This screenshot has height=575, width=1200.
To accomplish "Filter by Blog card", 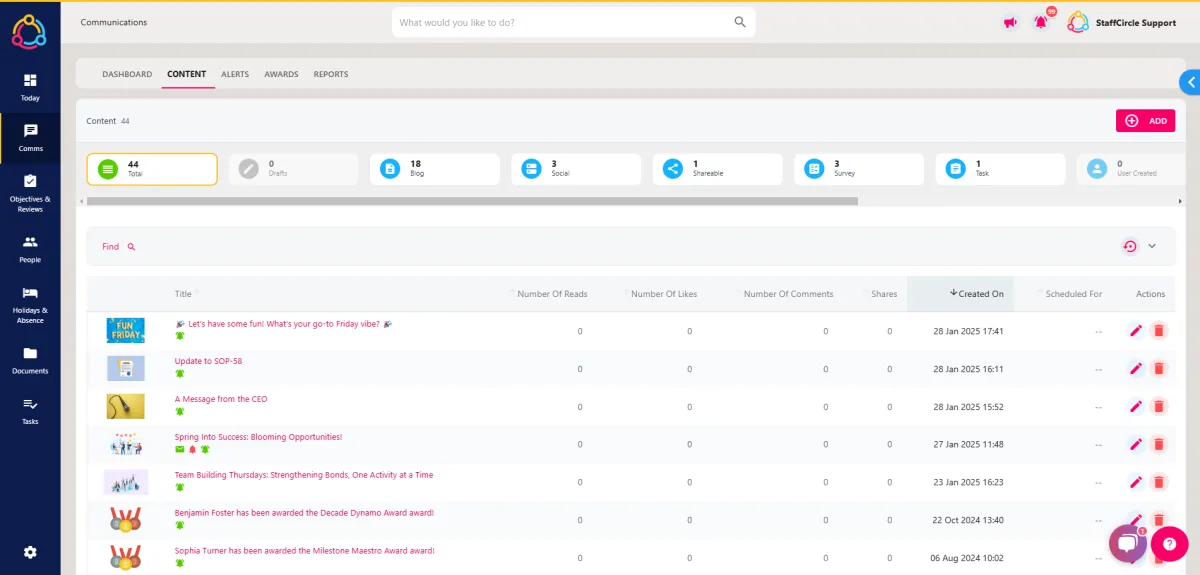I will tap(435, 169).
